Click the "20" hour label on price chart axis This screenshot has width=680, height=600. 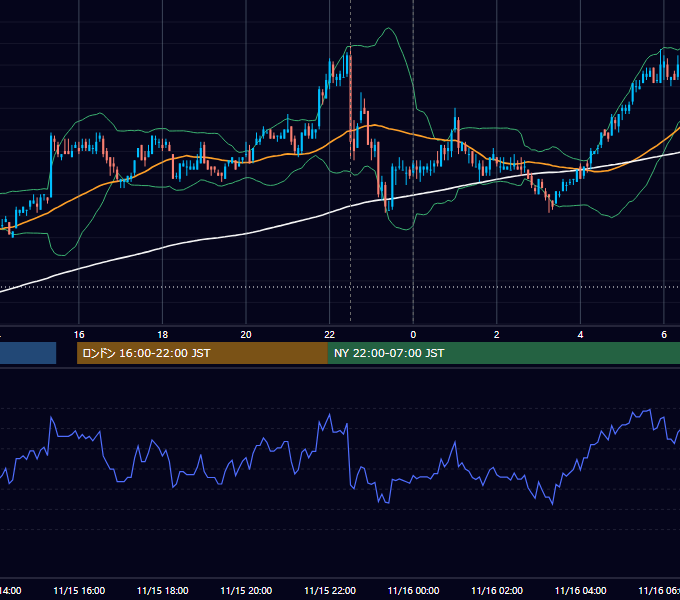[246, 334]
